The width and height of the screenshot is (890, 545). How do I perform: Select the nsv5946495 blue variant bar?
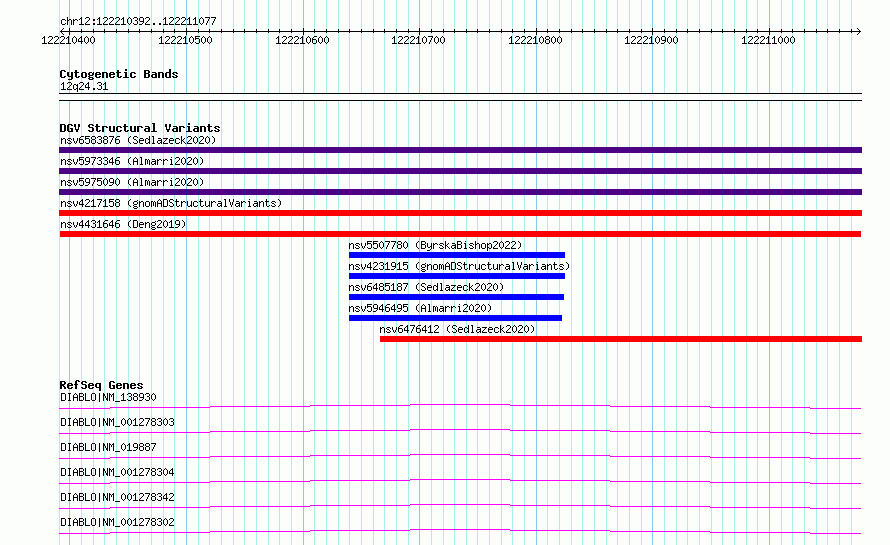pyautogui.click(x=455, y=318)
